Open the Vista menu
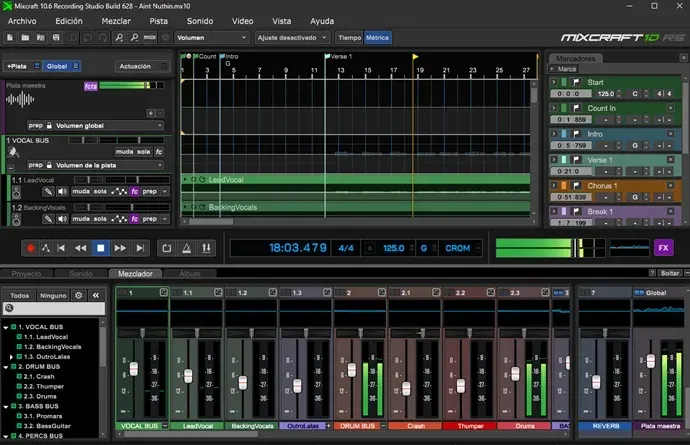The height and width of the screenshot is (445, 690). click(281, 21)
